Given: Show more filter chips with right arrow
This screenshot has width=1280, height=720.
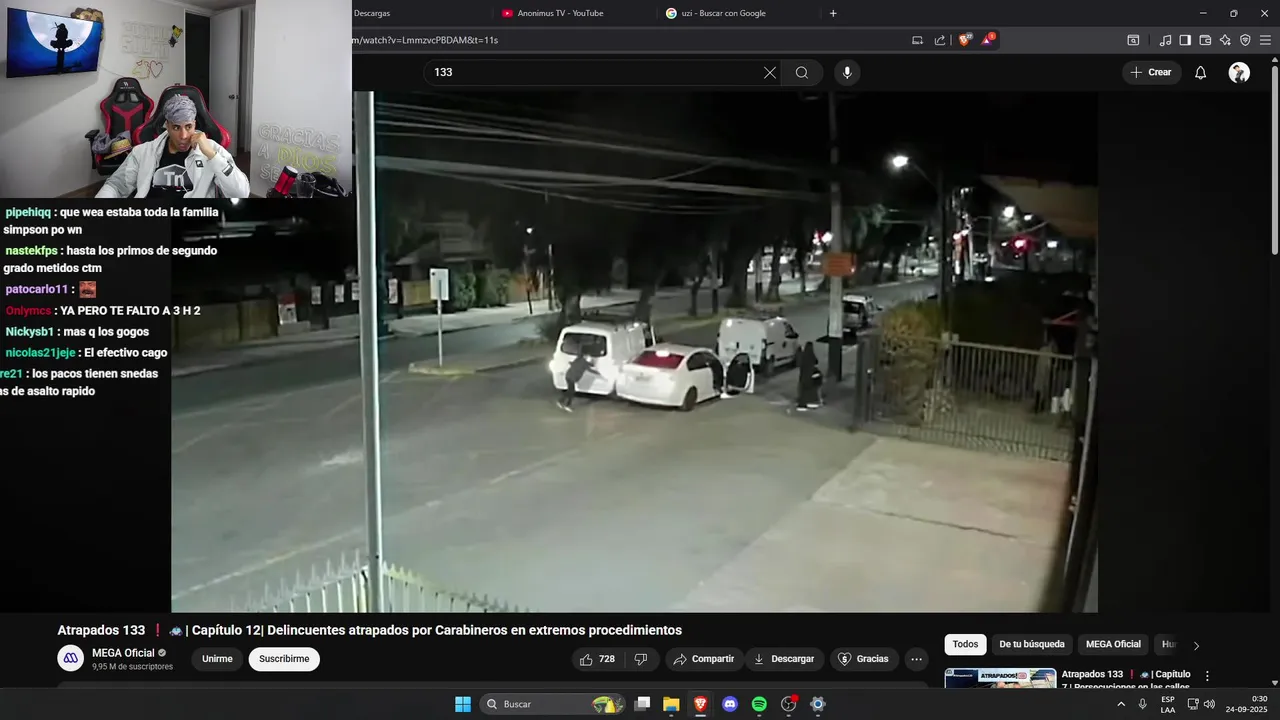Looking at the screenshot, I should point(1196,646).
